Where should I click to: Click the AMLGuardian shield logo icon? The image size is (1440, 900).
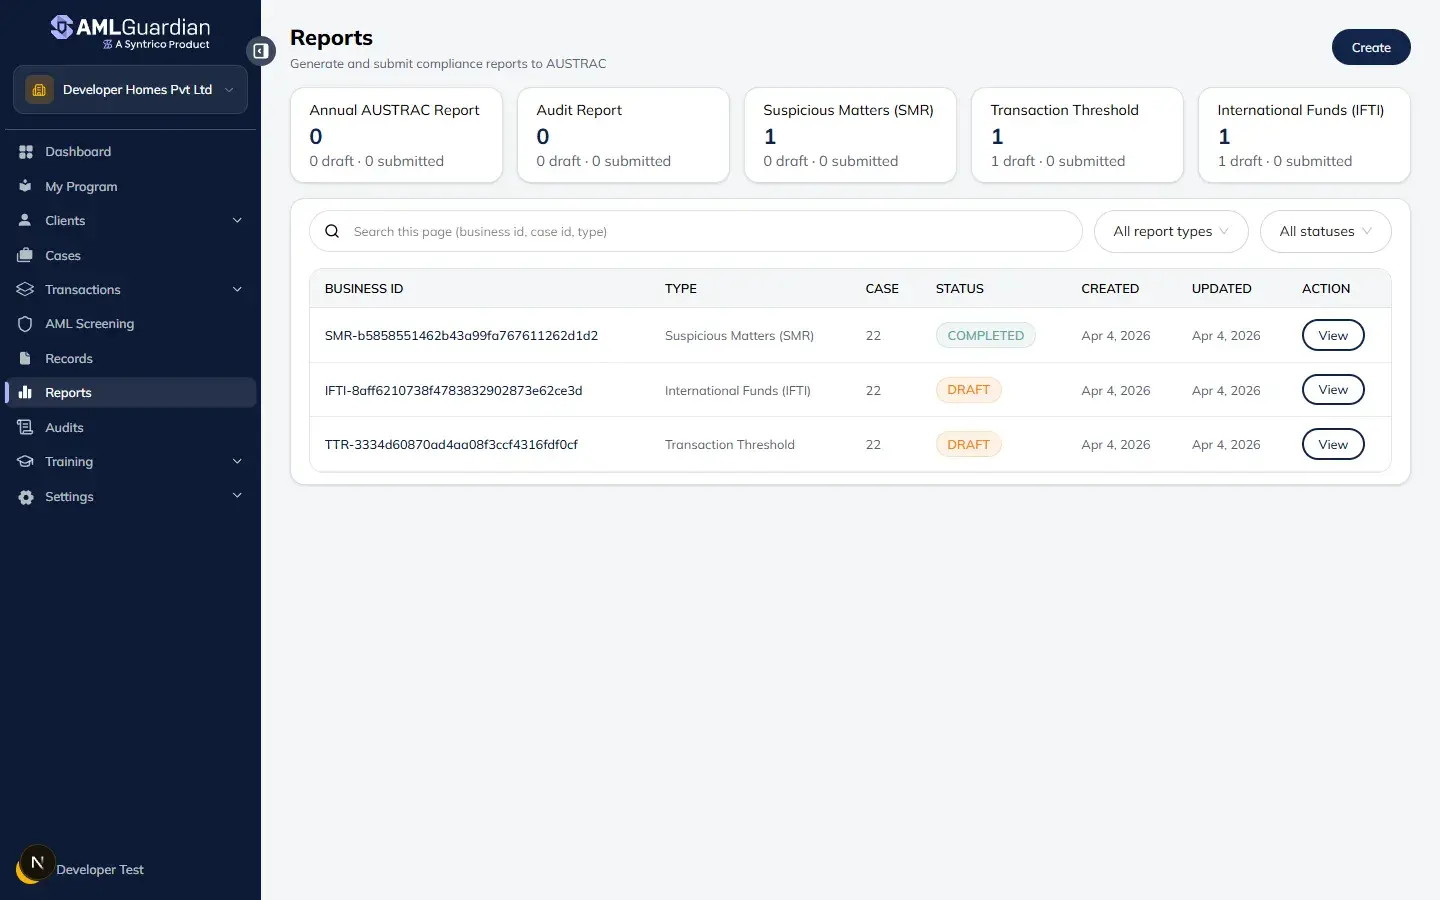tap(62, 27)
